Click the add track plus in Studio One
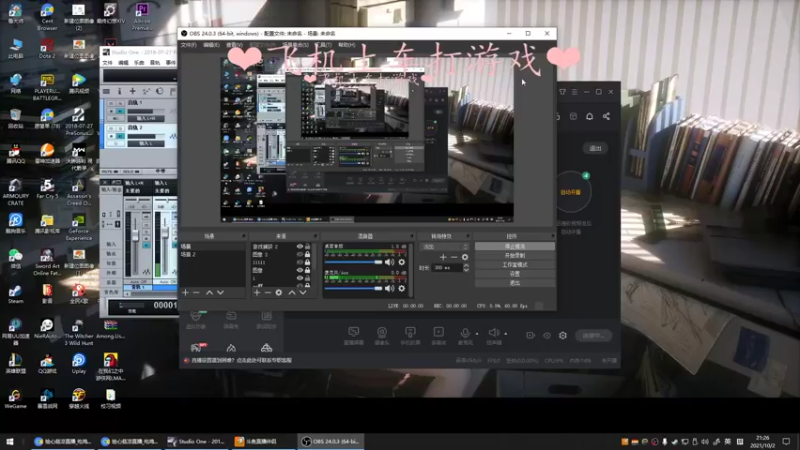Viewport: 800px width, 450px height. pos(133,91)
